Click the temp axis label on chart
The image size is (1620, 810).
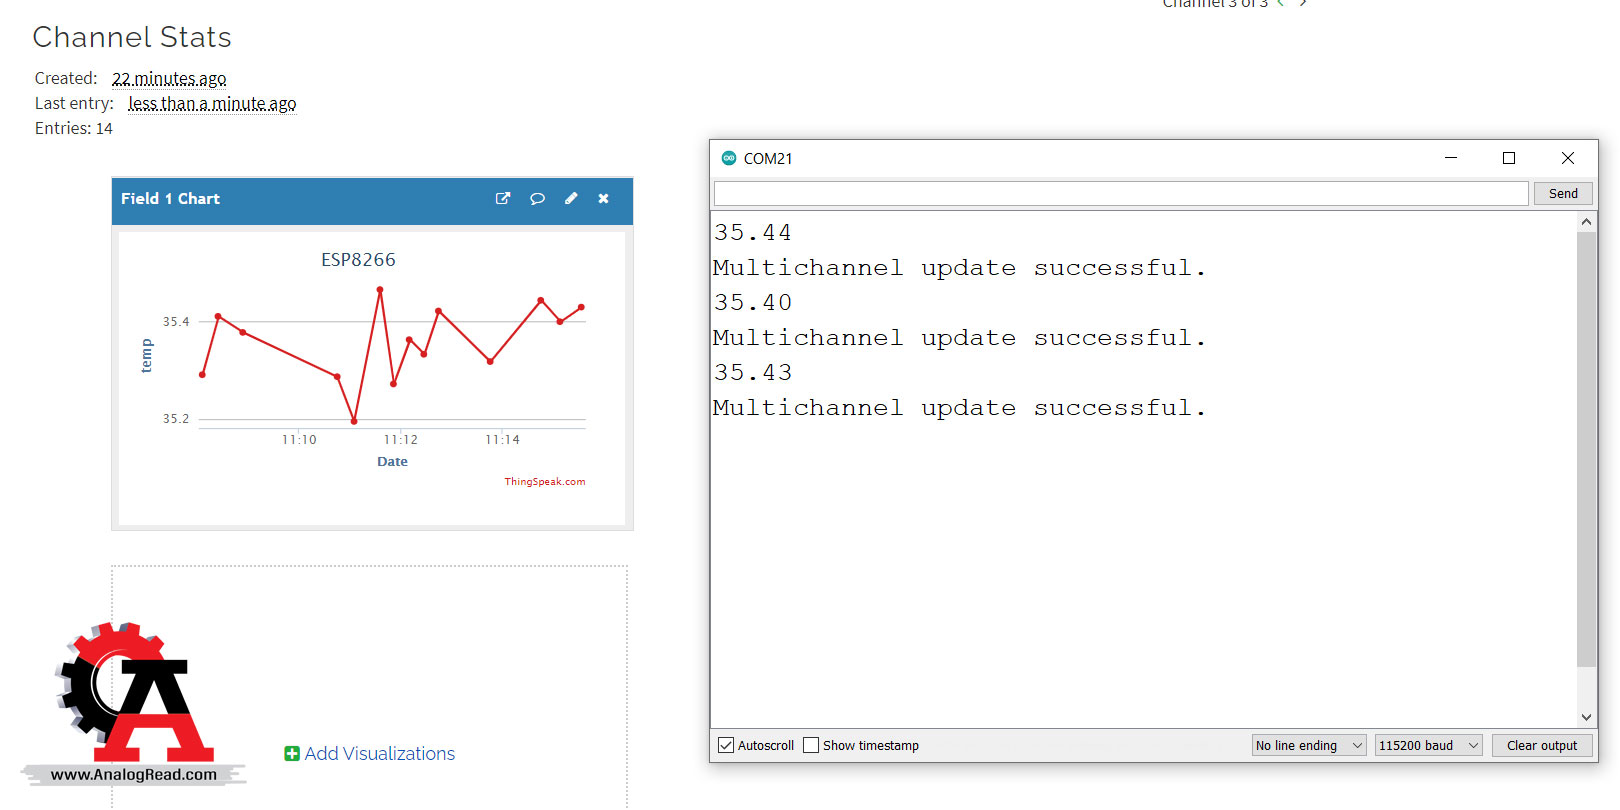(x=147, y=356)
